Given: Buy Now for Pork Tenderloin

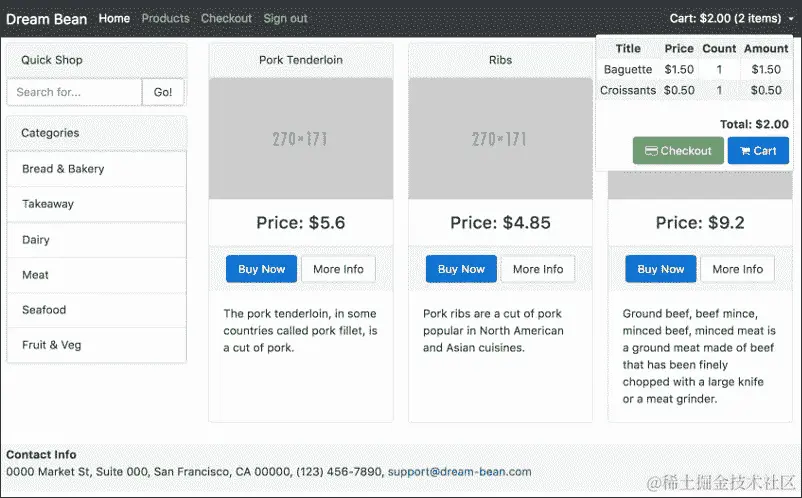Looking at the screenshot, I should [x=261, y=269].
